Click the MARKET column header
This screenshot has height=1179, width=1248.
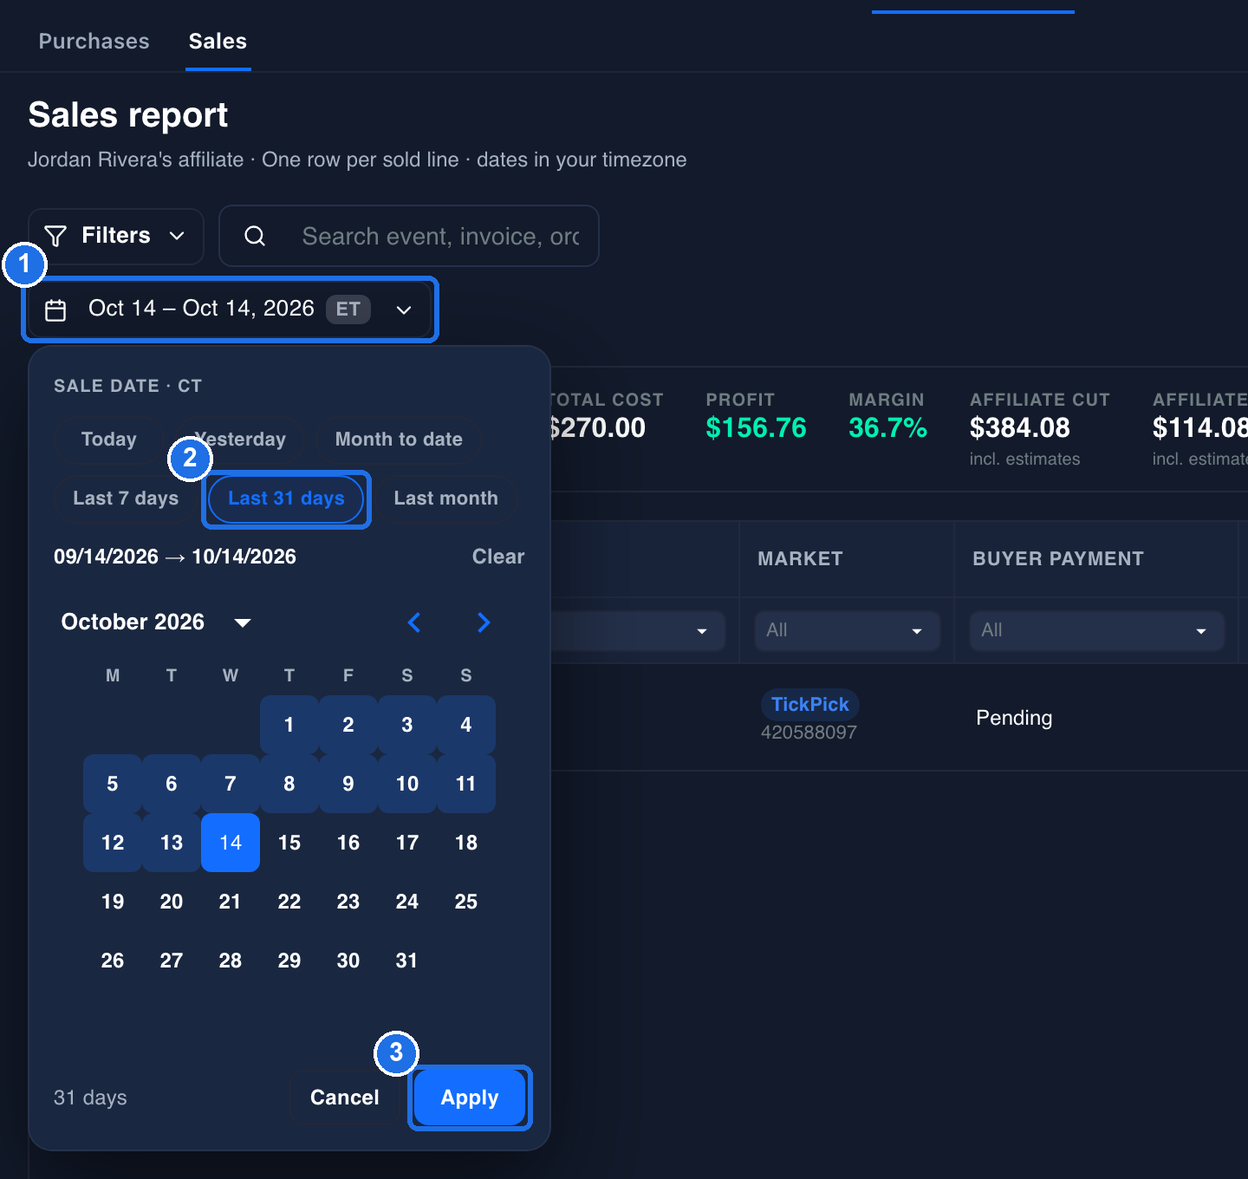coord(800,559)
